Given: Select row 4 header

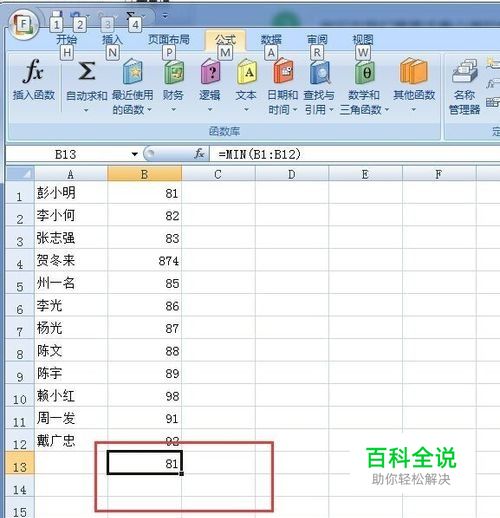Looking at the screenshot, I should tap(20, 260).
